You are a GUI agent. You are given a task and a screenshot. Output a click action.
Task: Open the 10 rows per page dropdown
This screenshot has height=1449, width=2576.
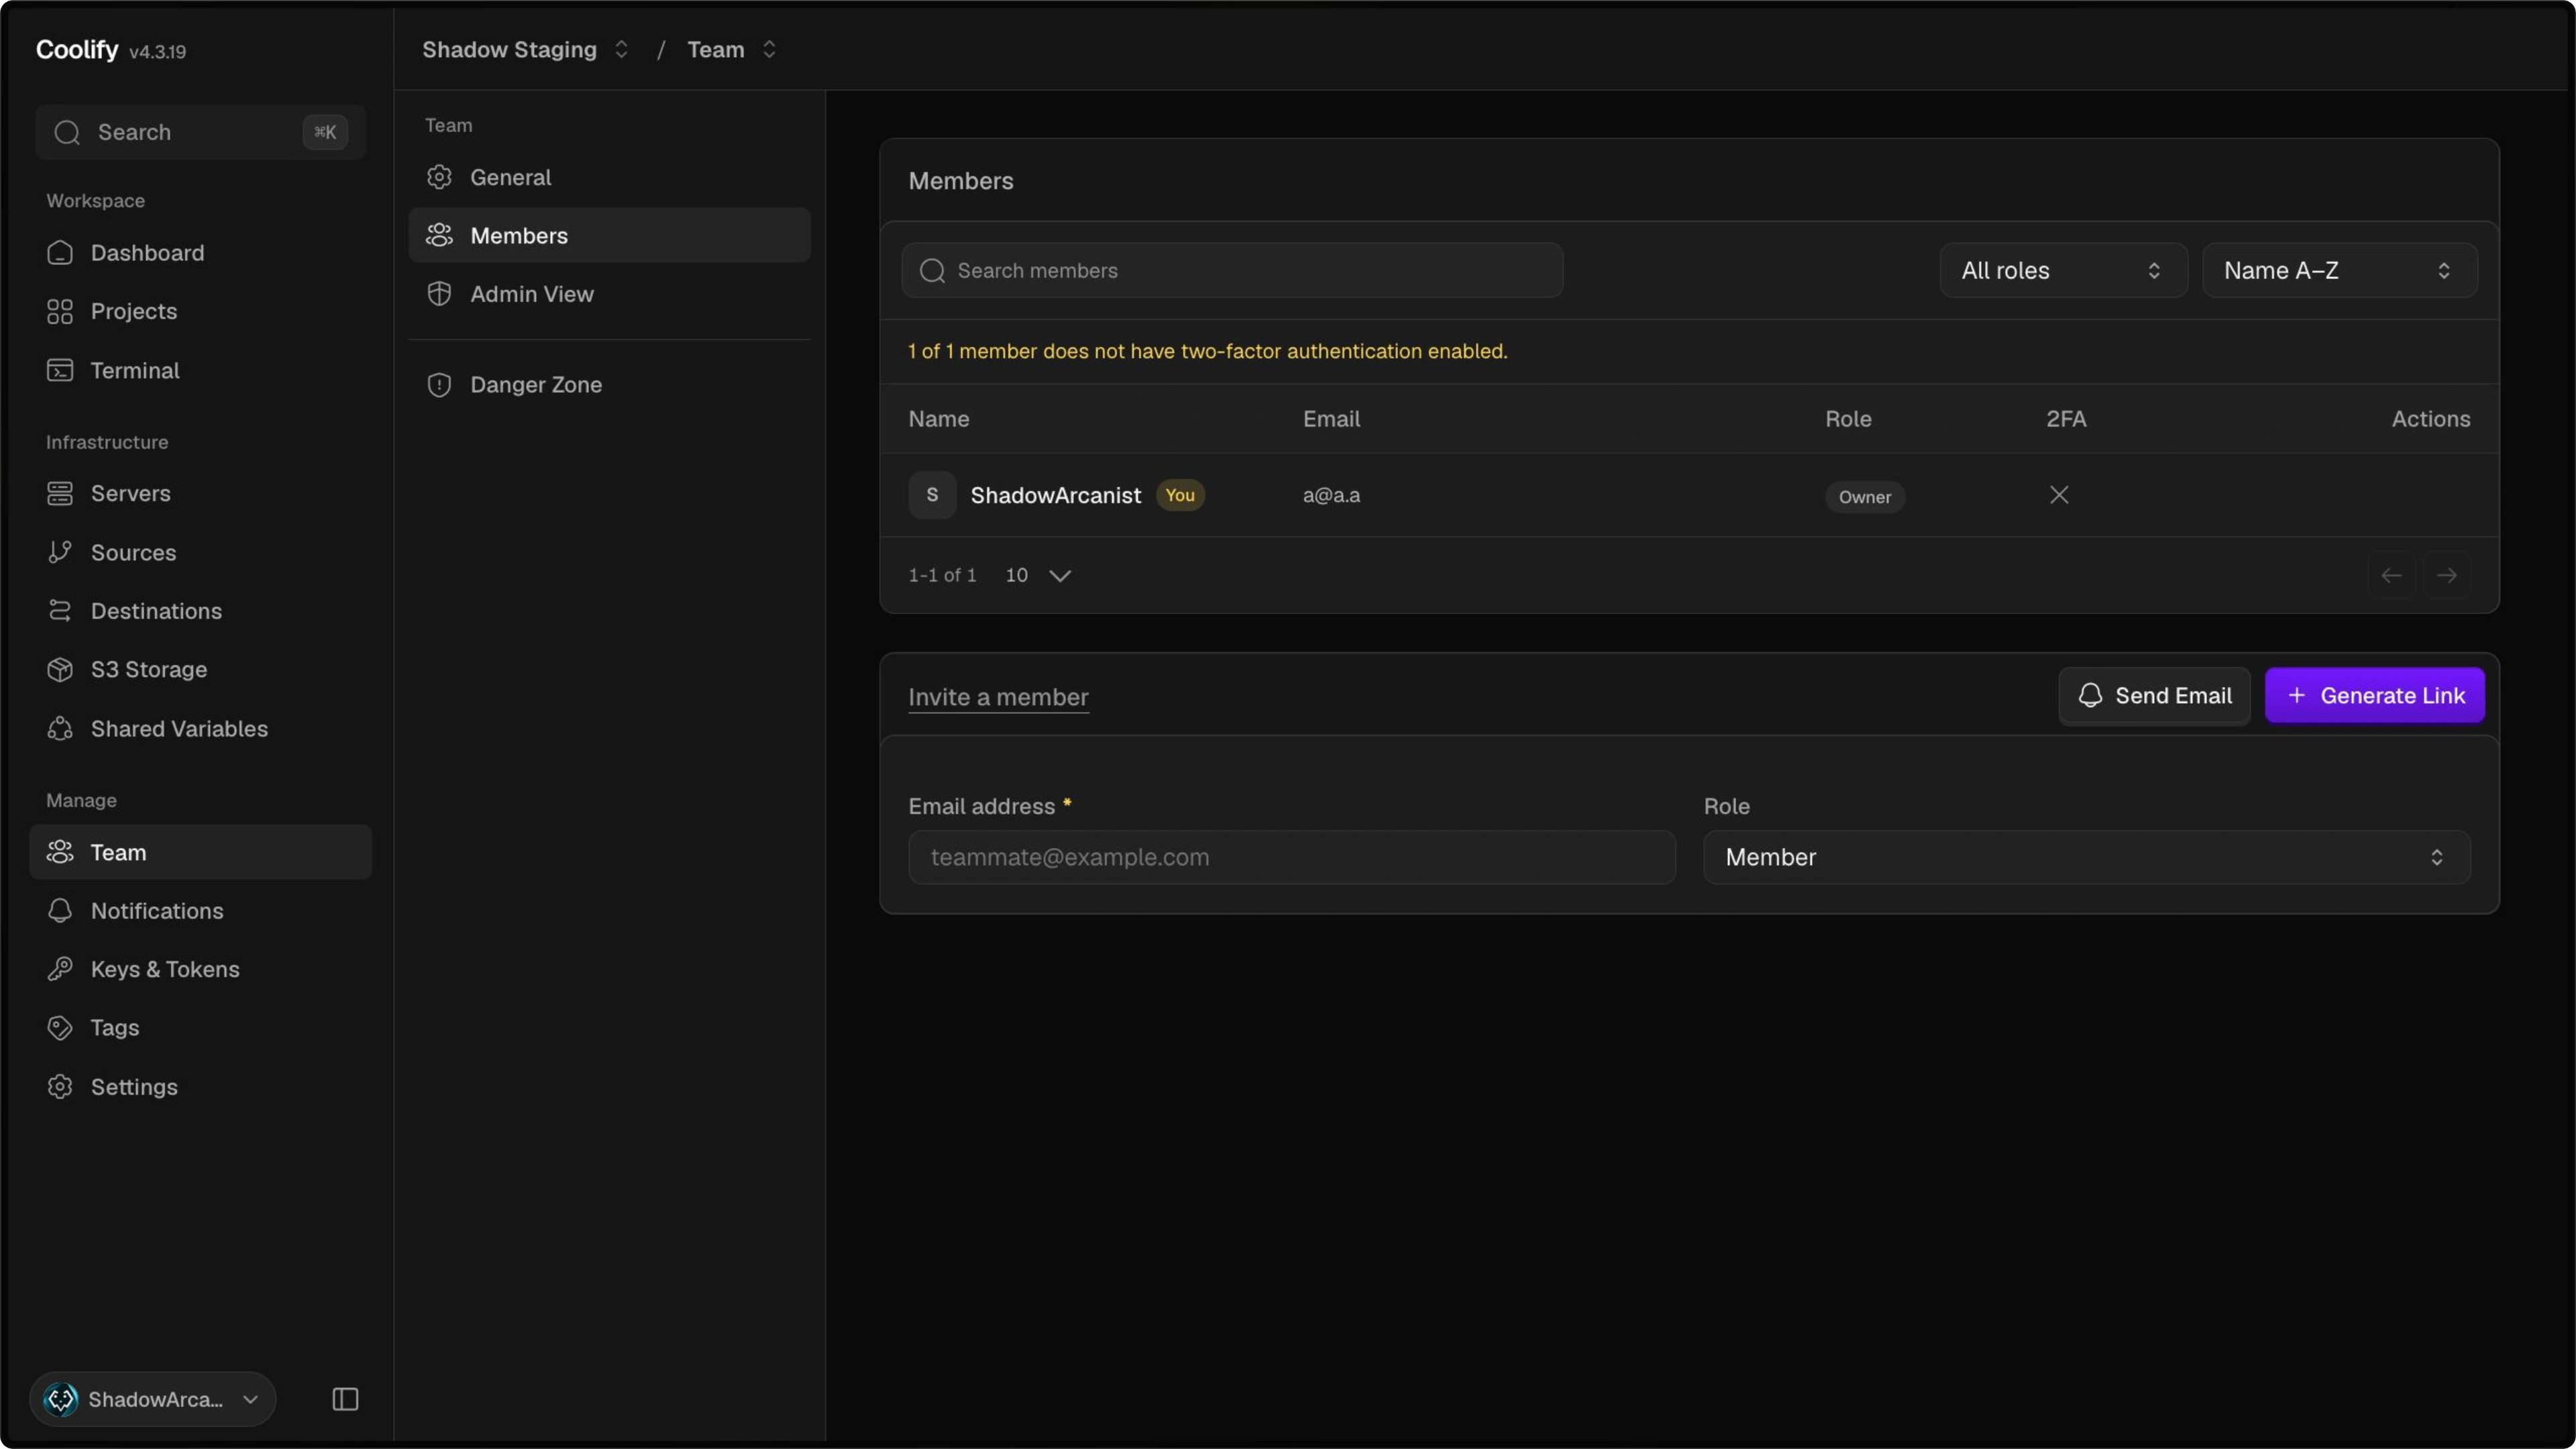[x=1038, y=575]
